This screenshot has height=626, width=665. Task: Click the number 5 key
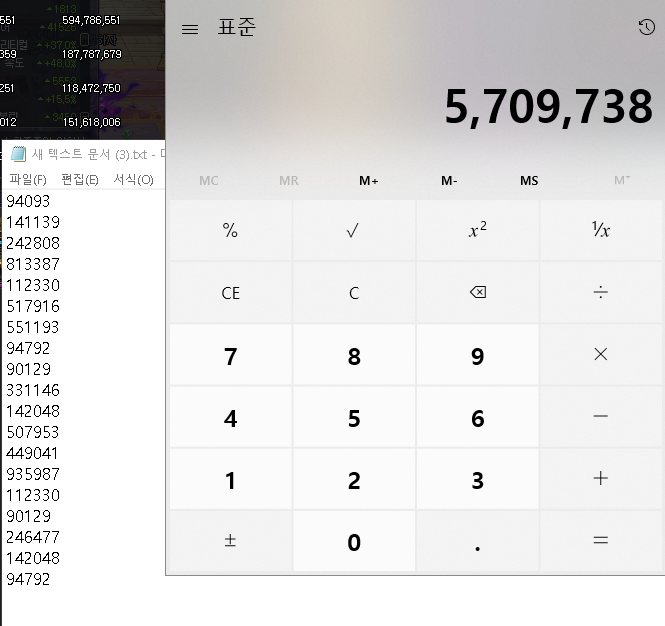click(354, 416)
